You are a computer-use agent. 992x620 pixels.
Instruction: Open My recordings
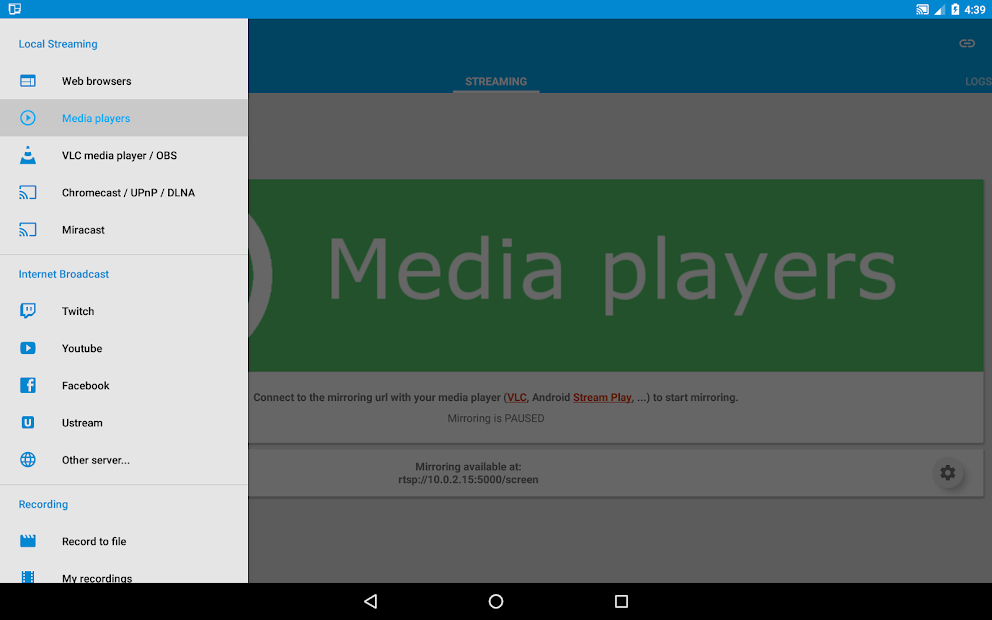tap(96, 578)
